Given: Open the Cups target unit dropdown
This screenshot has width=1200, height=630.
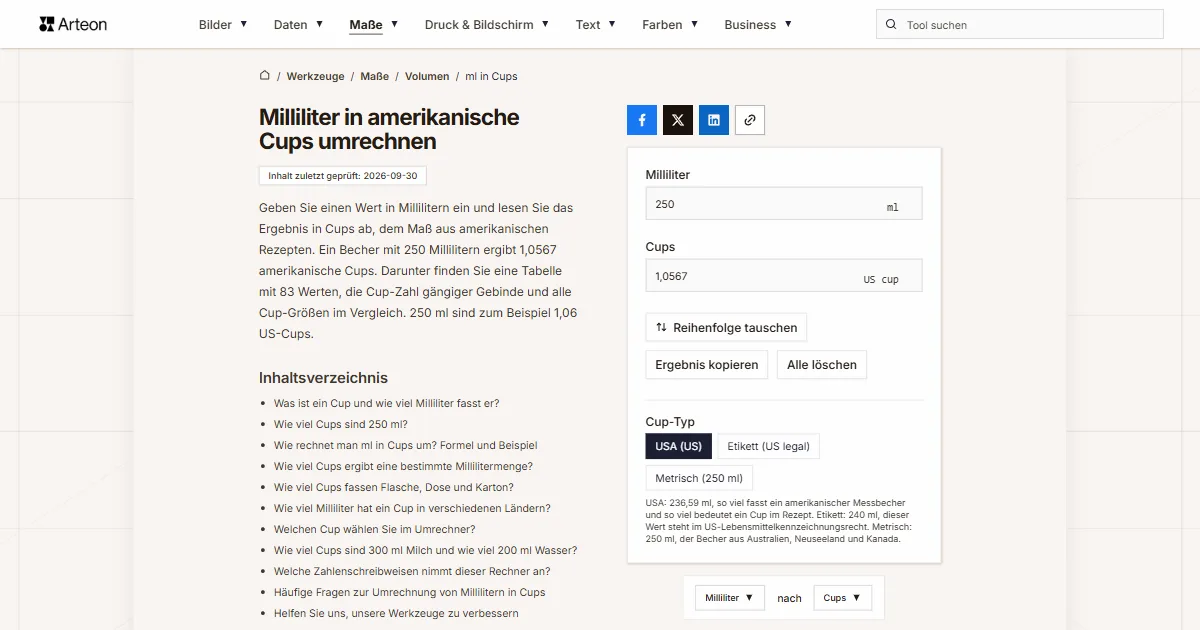Looking at the screenshot, I should (x=843, y=598).
